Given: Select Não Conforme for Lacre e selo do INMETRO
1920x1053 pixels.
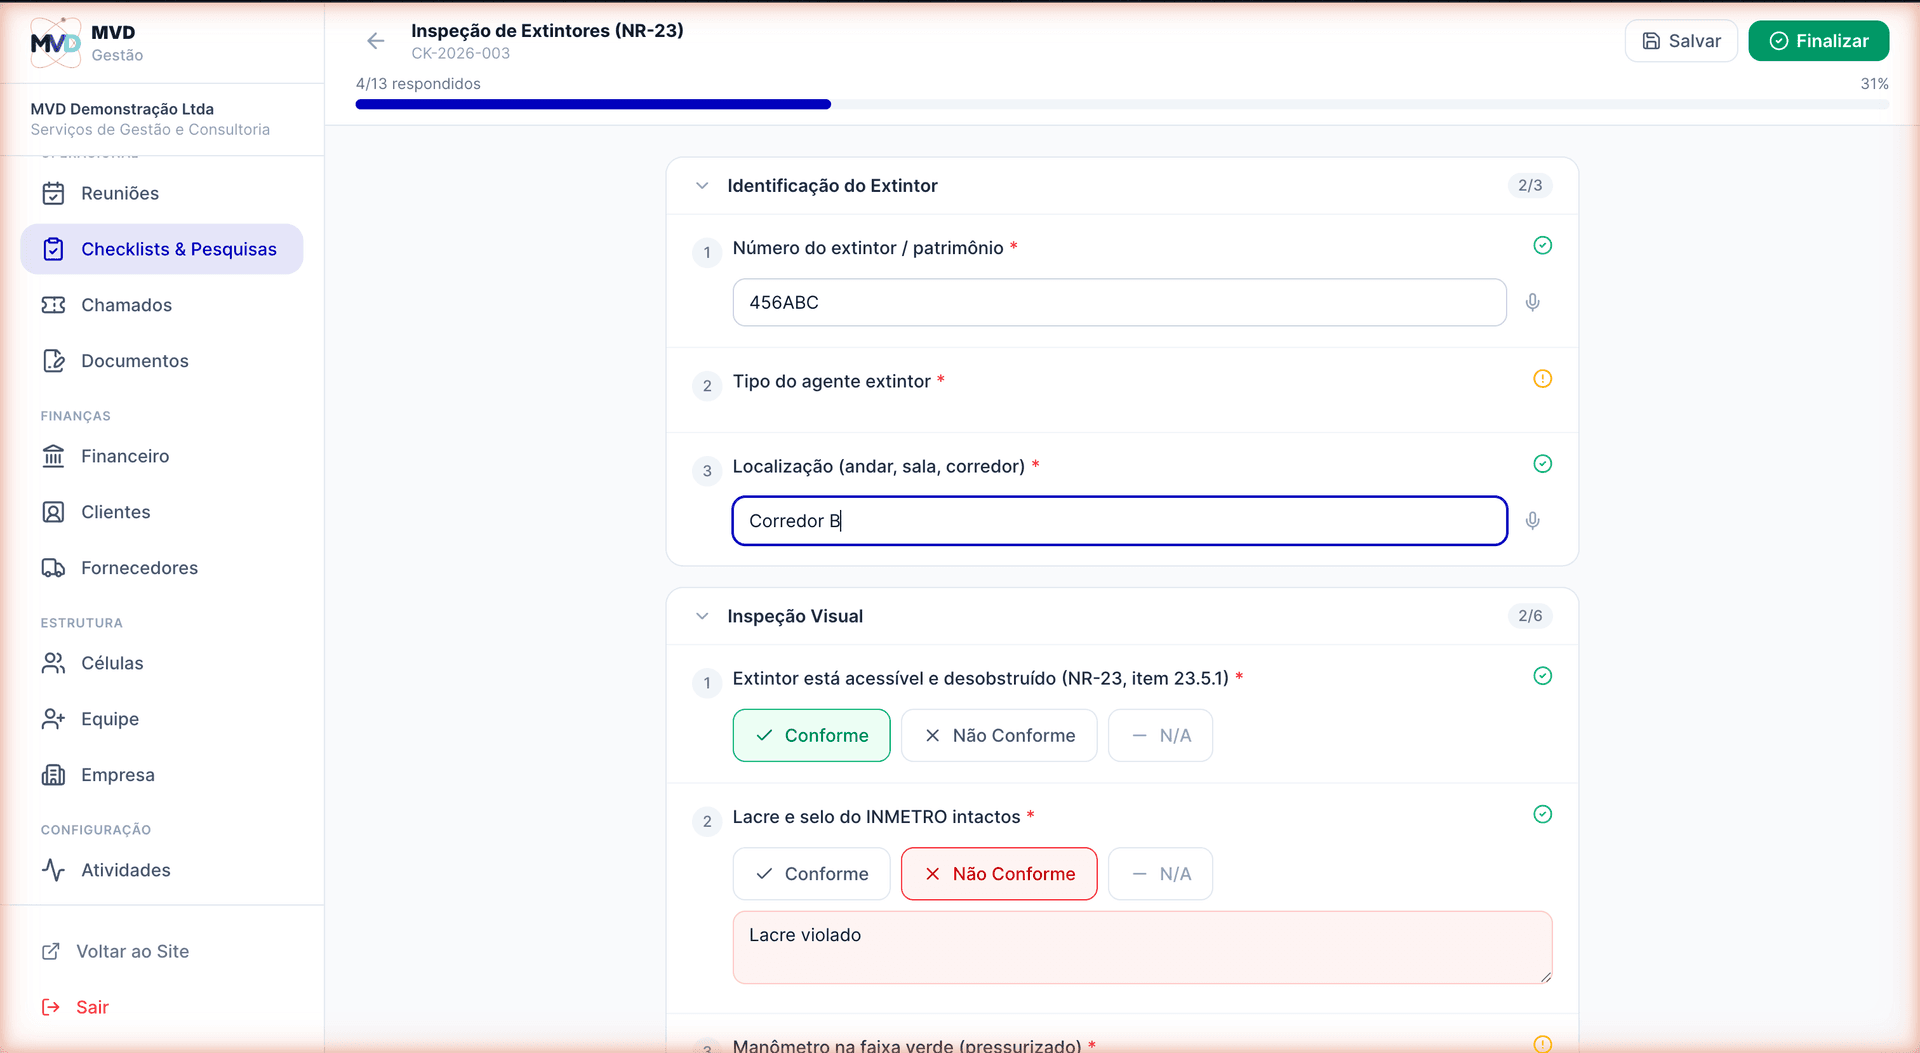Looking at the screenshot, I should tap(999, 874).
